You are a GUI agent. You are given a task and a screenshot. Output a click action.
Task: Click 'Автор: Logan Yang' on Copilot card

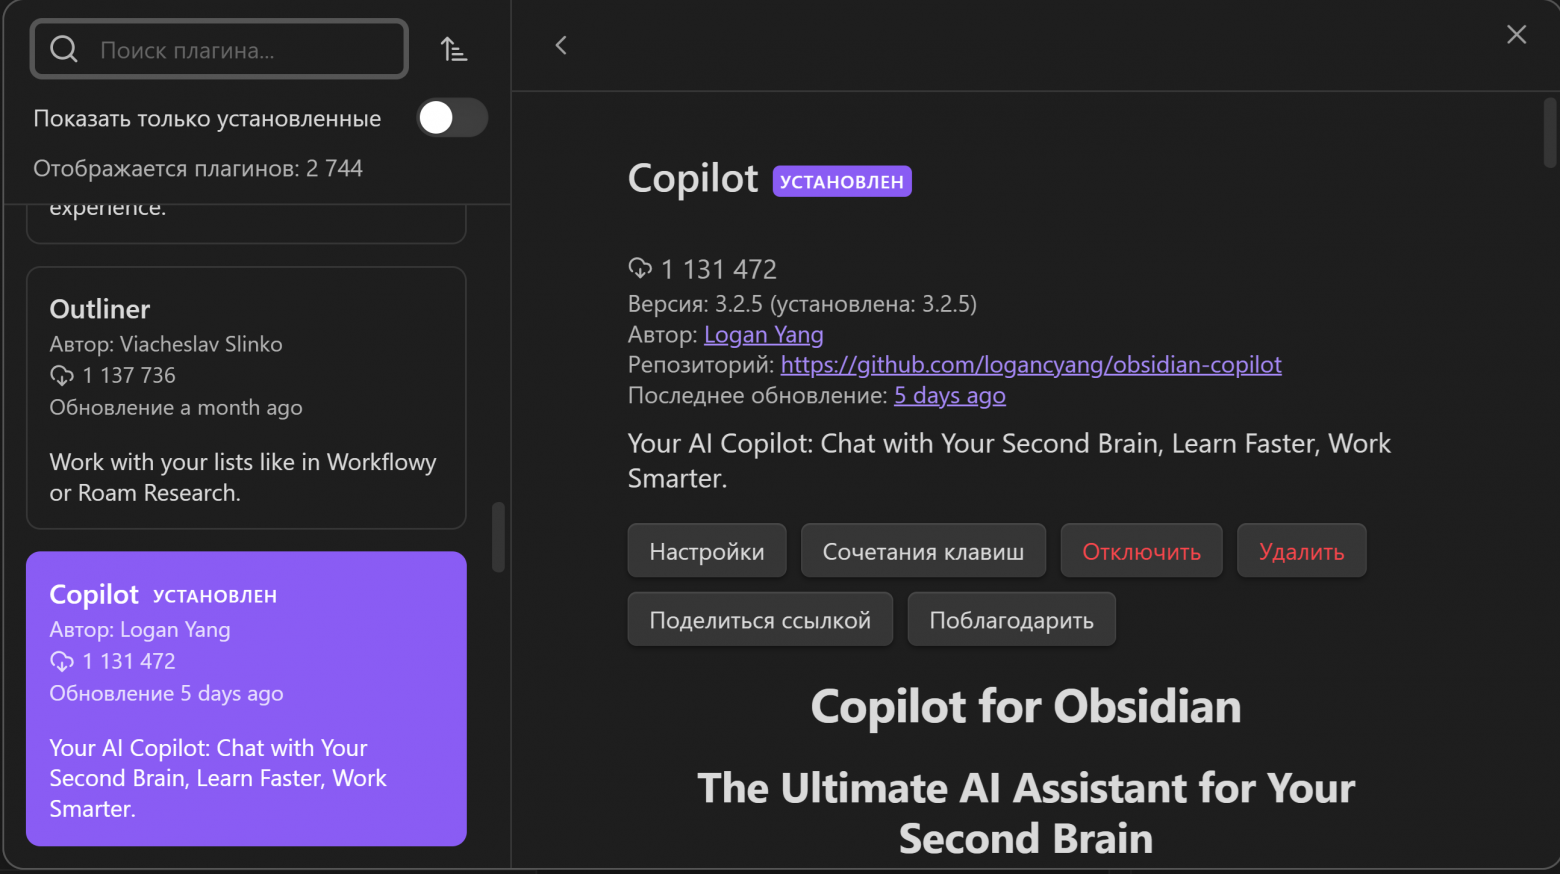(x=140, y=630)
